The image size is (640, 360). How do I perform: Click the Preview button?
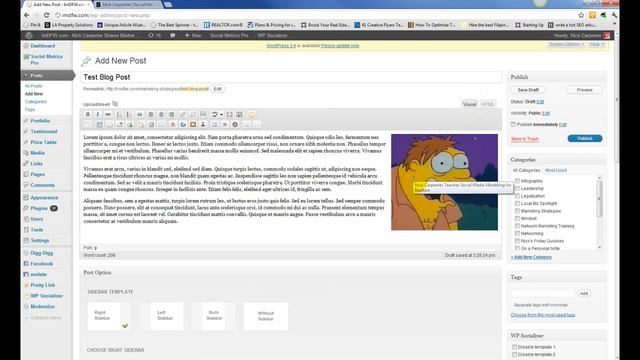[x=584, y=90]
